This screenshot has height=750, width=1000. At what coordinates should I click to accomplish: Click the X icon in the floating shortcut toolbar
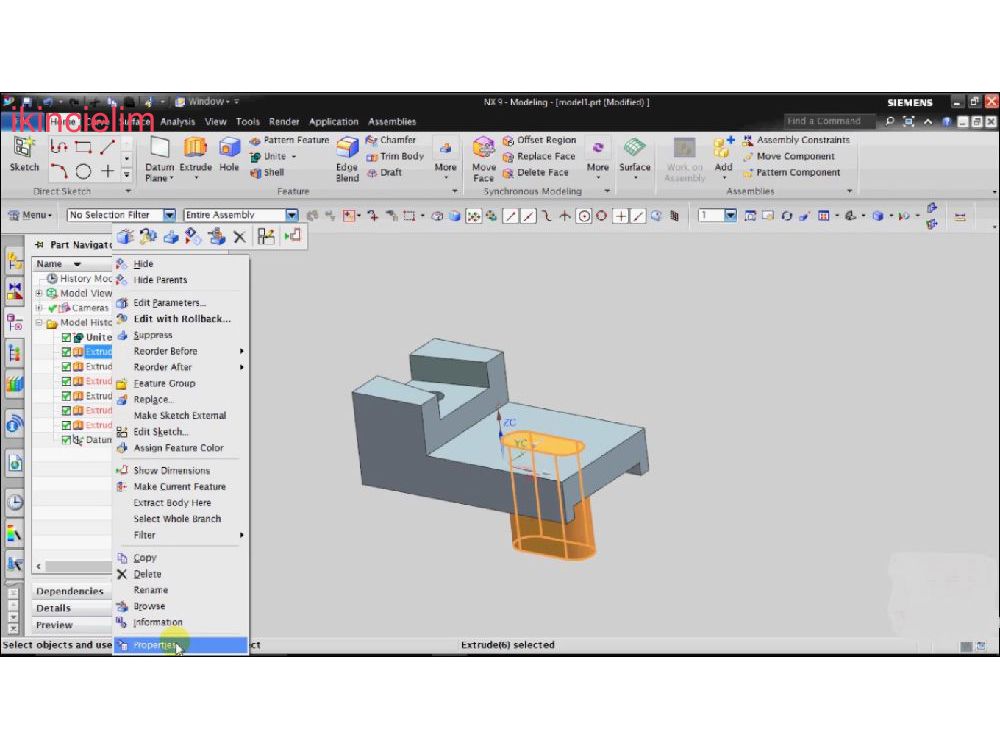(239, 237)
